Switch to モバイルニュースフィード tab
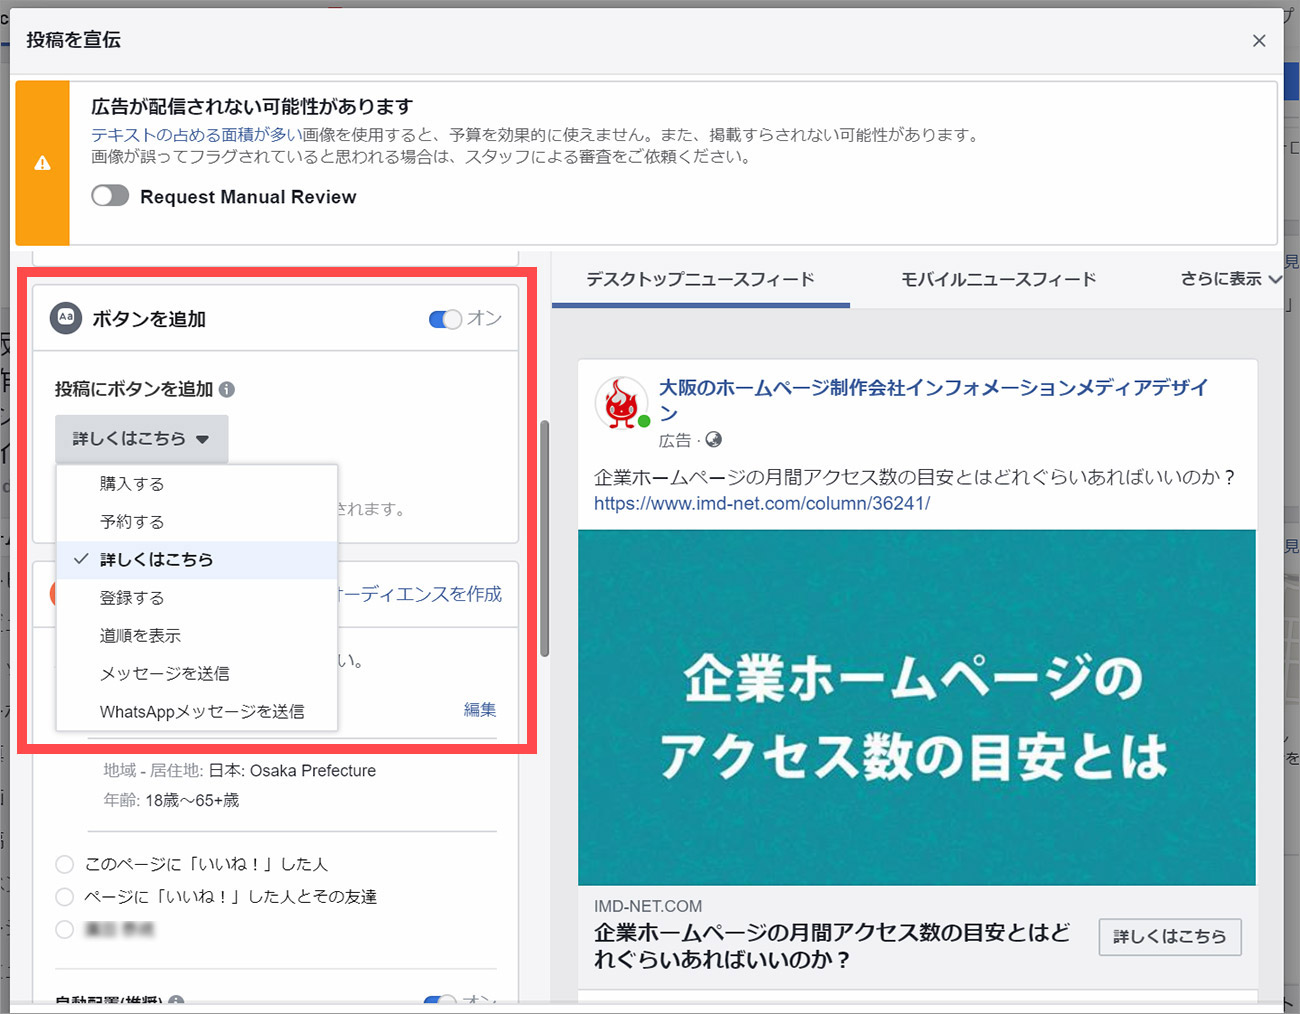The image size is (1300, 1014). [998, 279]
